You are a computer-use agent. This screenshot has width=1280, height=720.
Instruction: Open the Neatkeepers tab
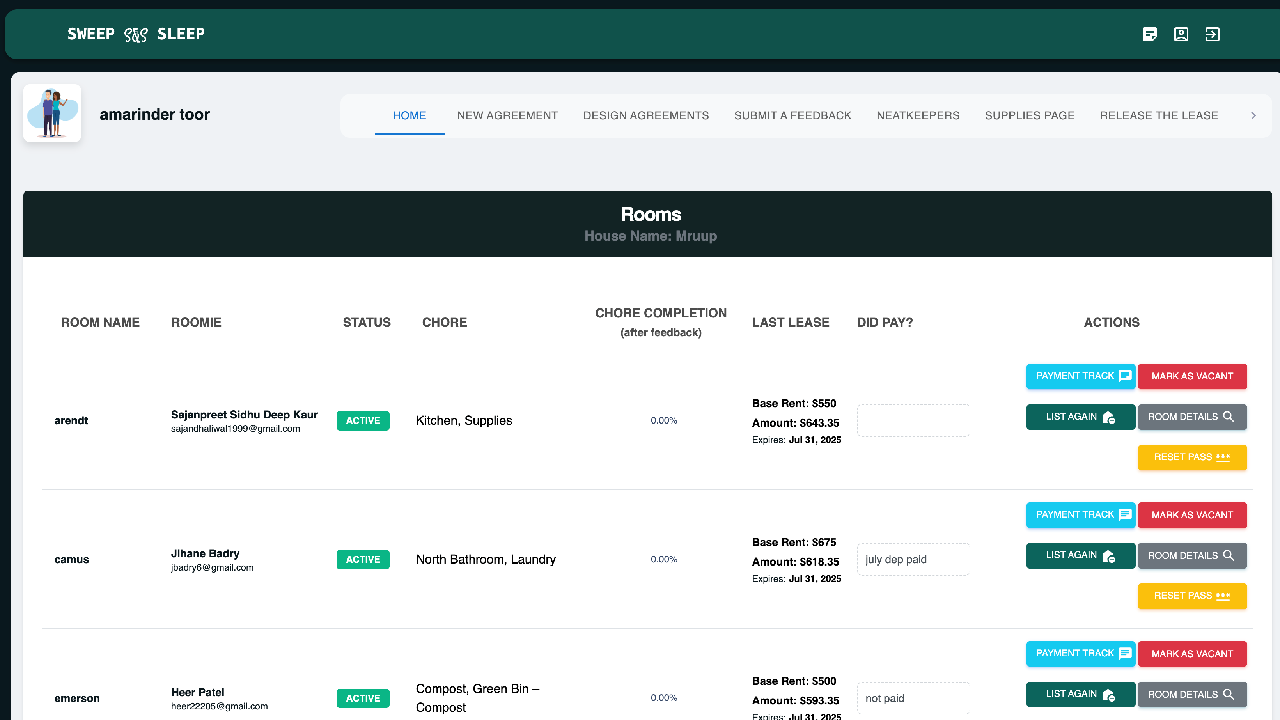918,115
